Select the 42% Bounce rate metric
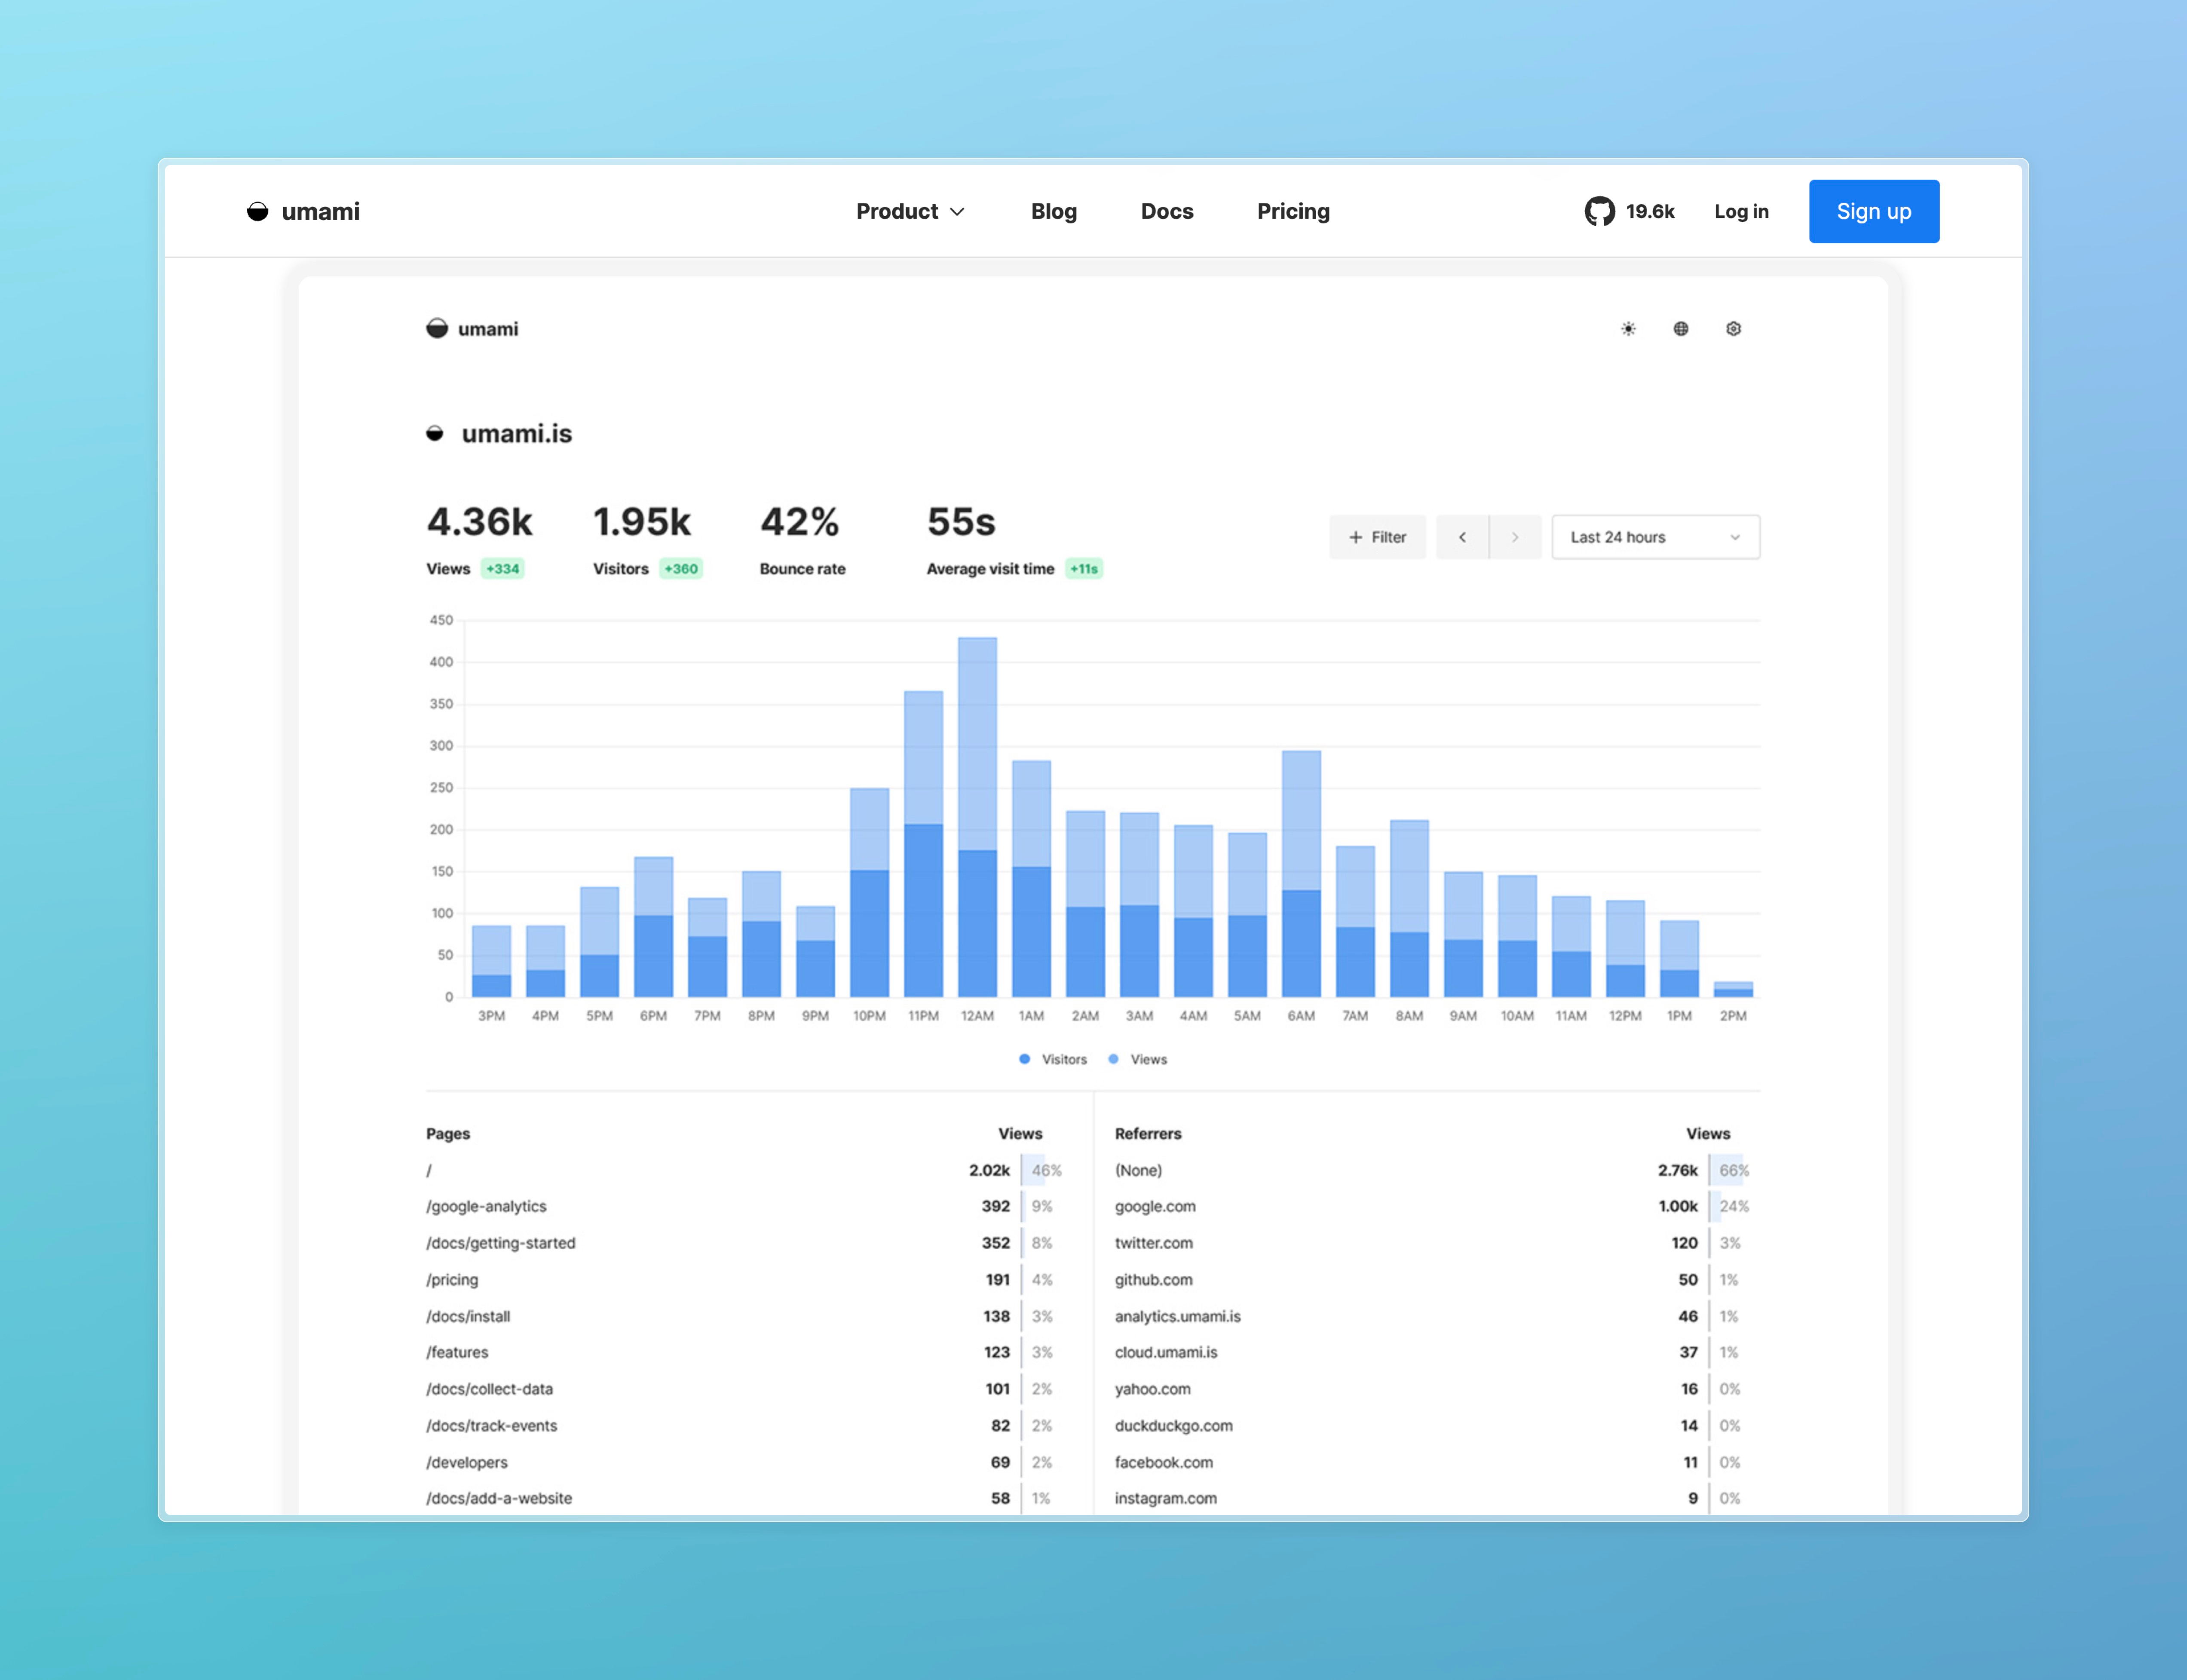The width and height of the screenshot is (2187, 1680). [x=802, y=541]
